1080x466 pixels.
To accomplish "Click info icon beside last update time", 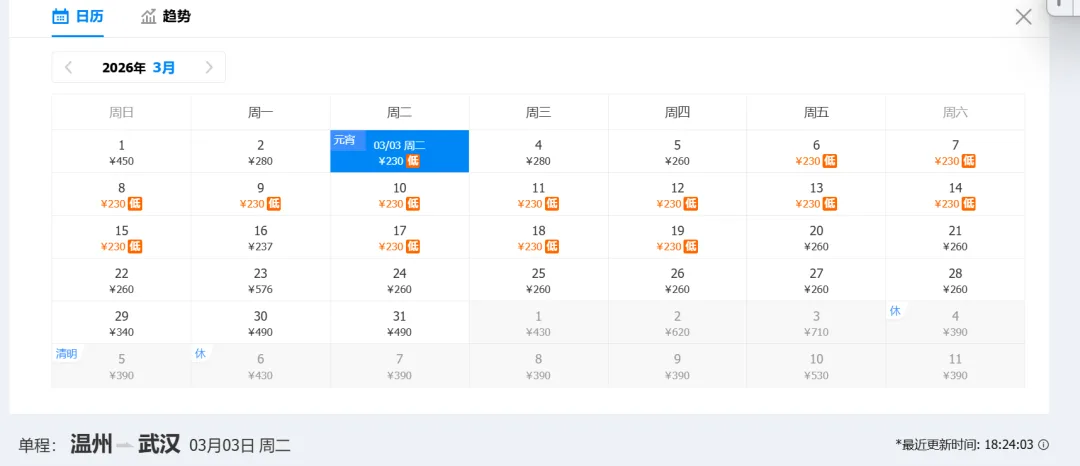I will 1043,445.
